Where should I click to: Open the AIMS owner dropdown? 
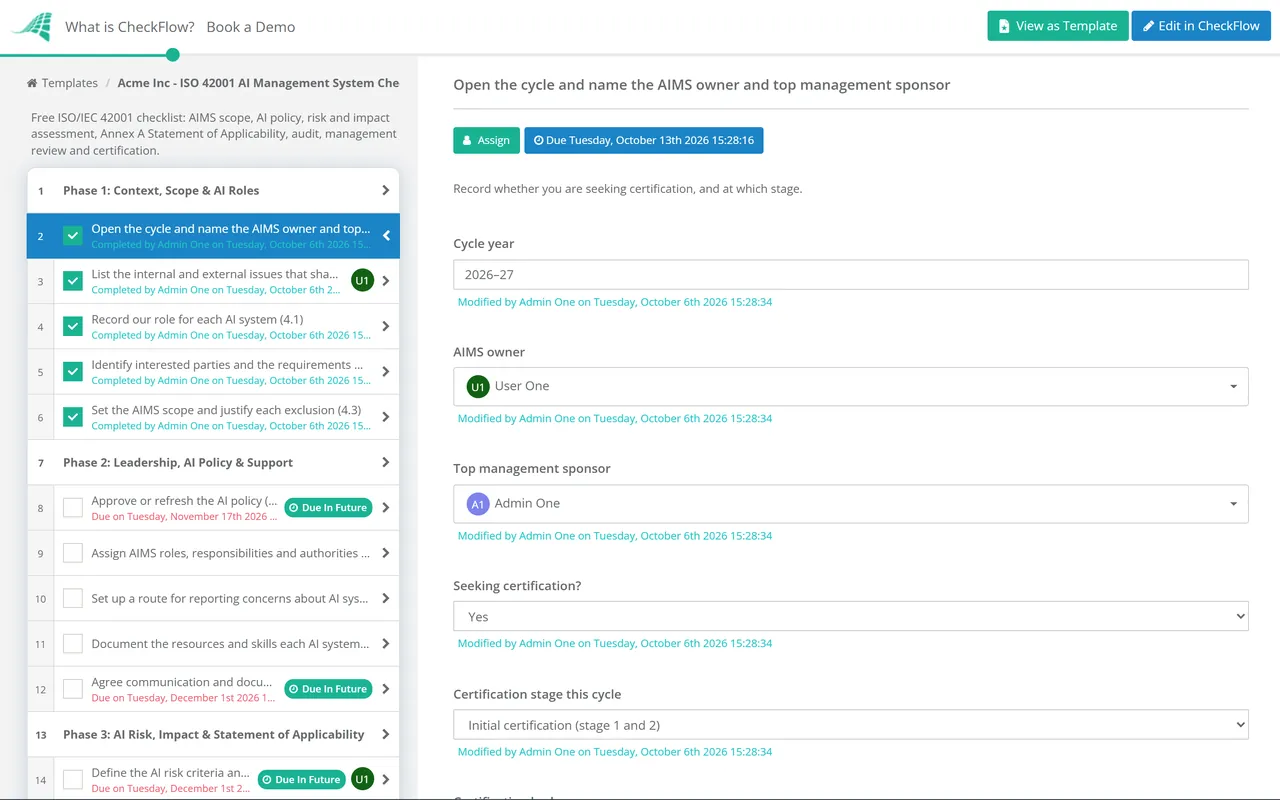tap(850, 386)
